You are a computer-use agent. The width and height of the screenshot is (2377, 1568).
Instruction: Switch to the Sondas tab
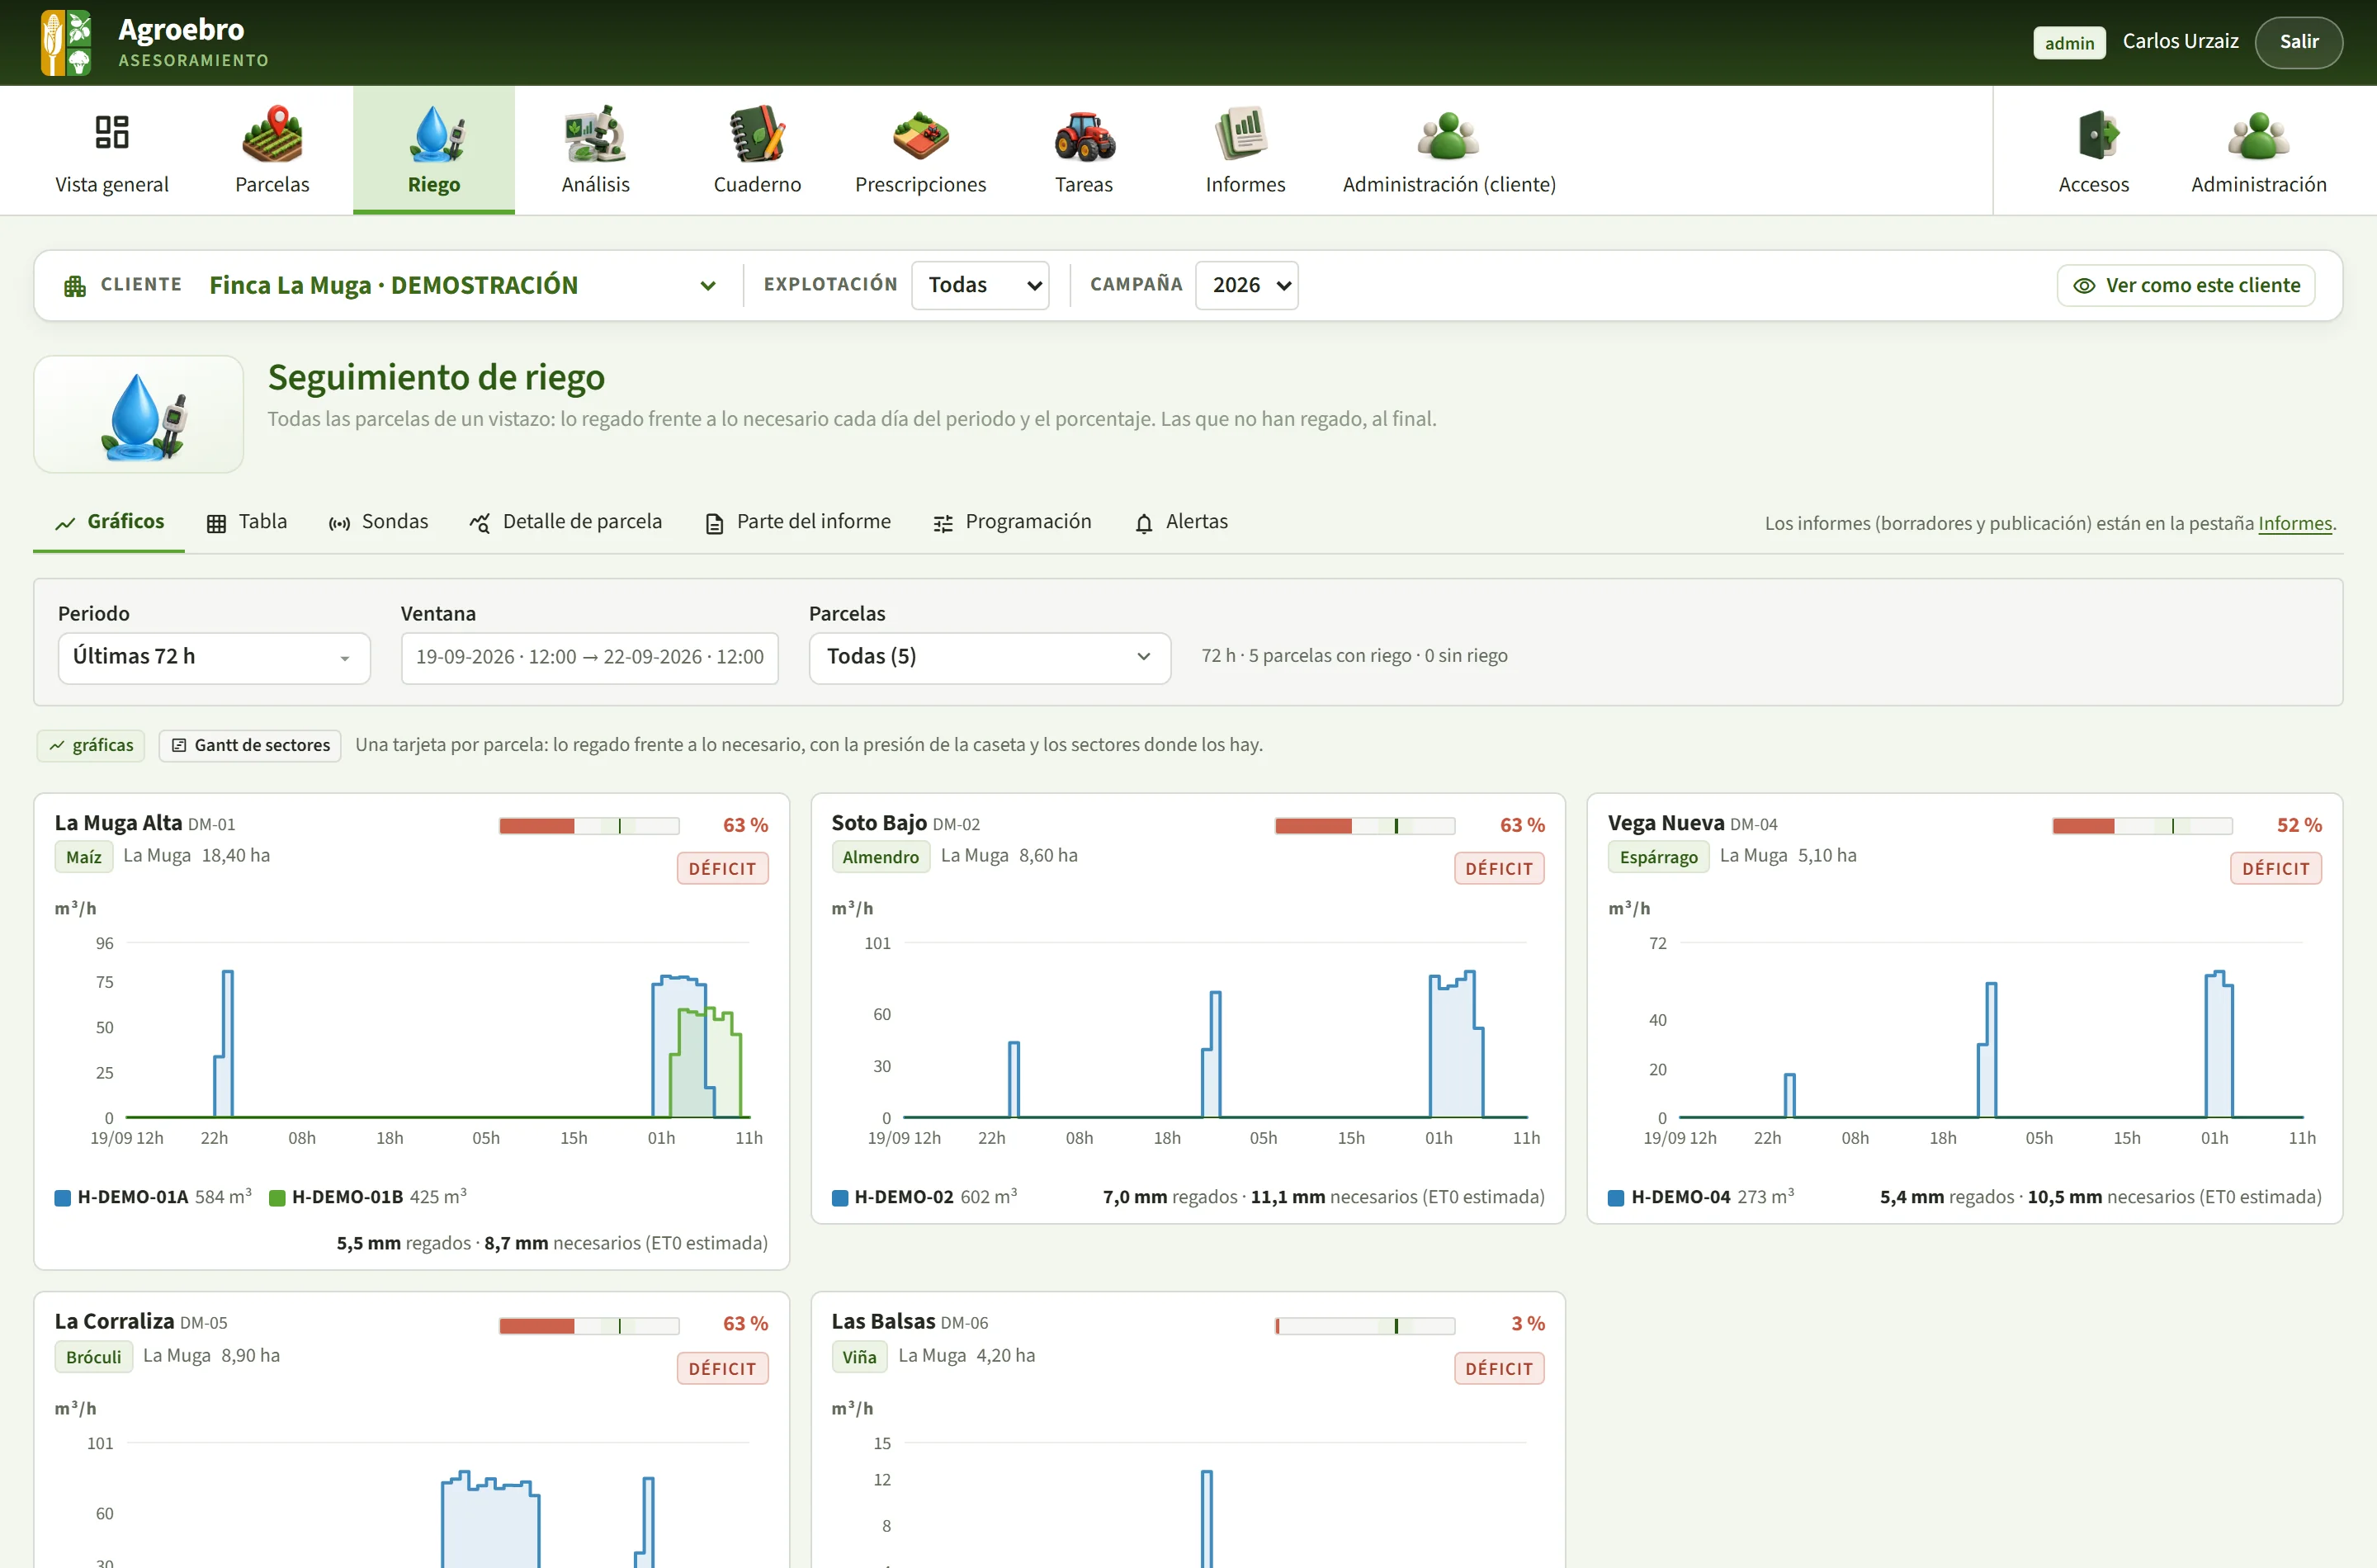point(379,522)
